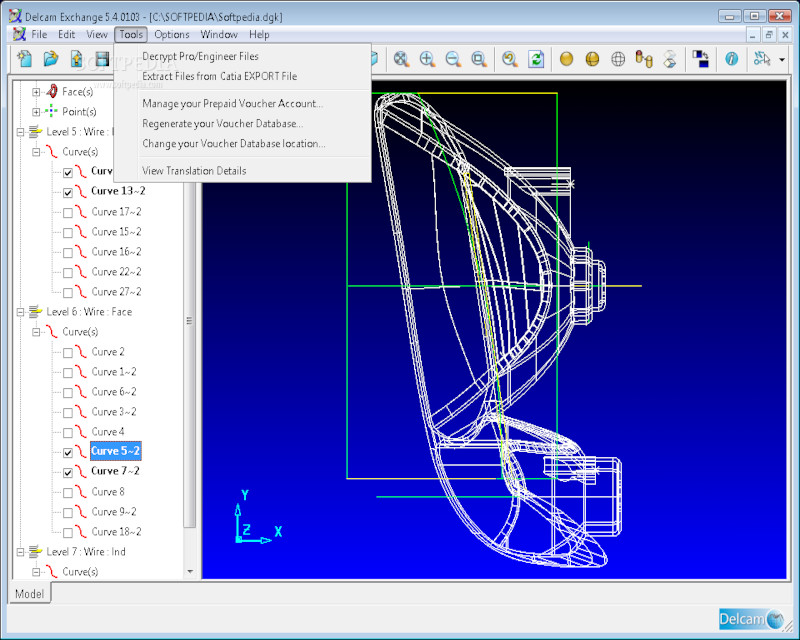Image resolution: width=800 pixels, height=640 pixels.
Task: Uncheck the Curve 5~2 checkbox
Action: pyautogui.click(x=68, y=452)
